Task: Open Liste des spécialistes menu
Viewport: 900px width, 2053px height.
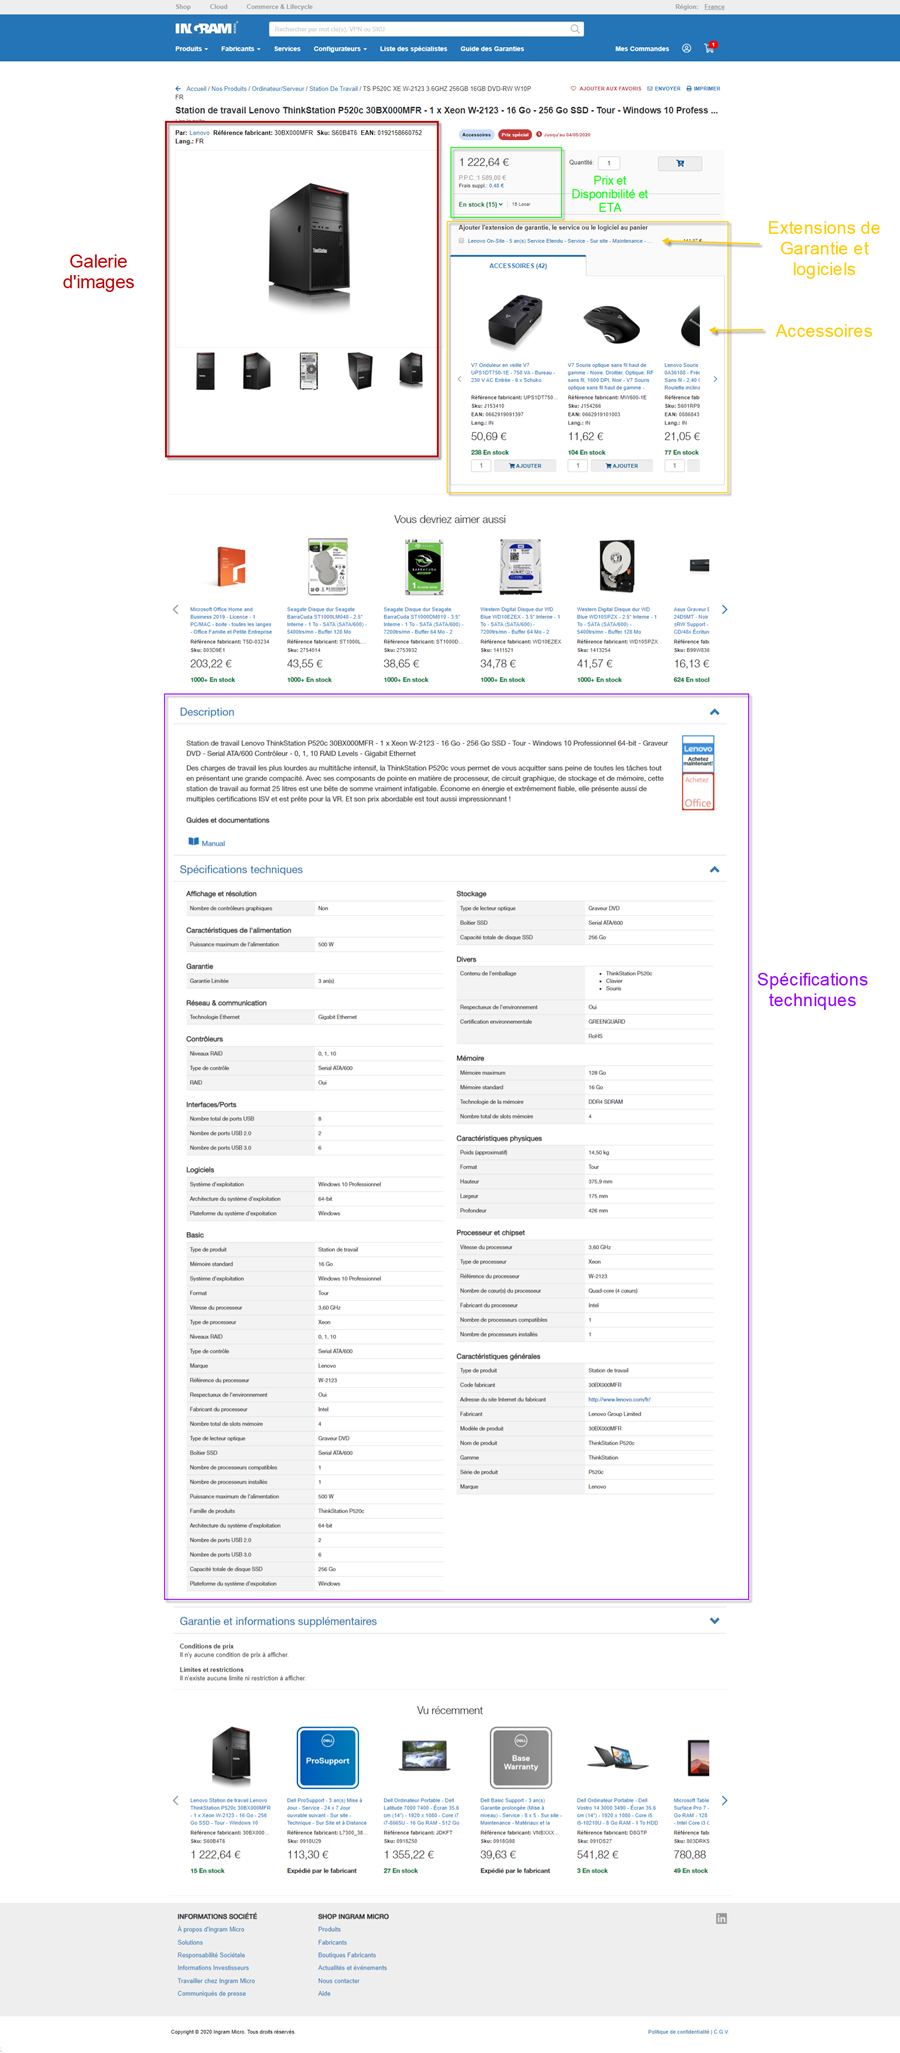Action: click(x=413, y=48)
